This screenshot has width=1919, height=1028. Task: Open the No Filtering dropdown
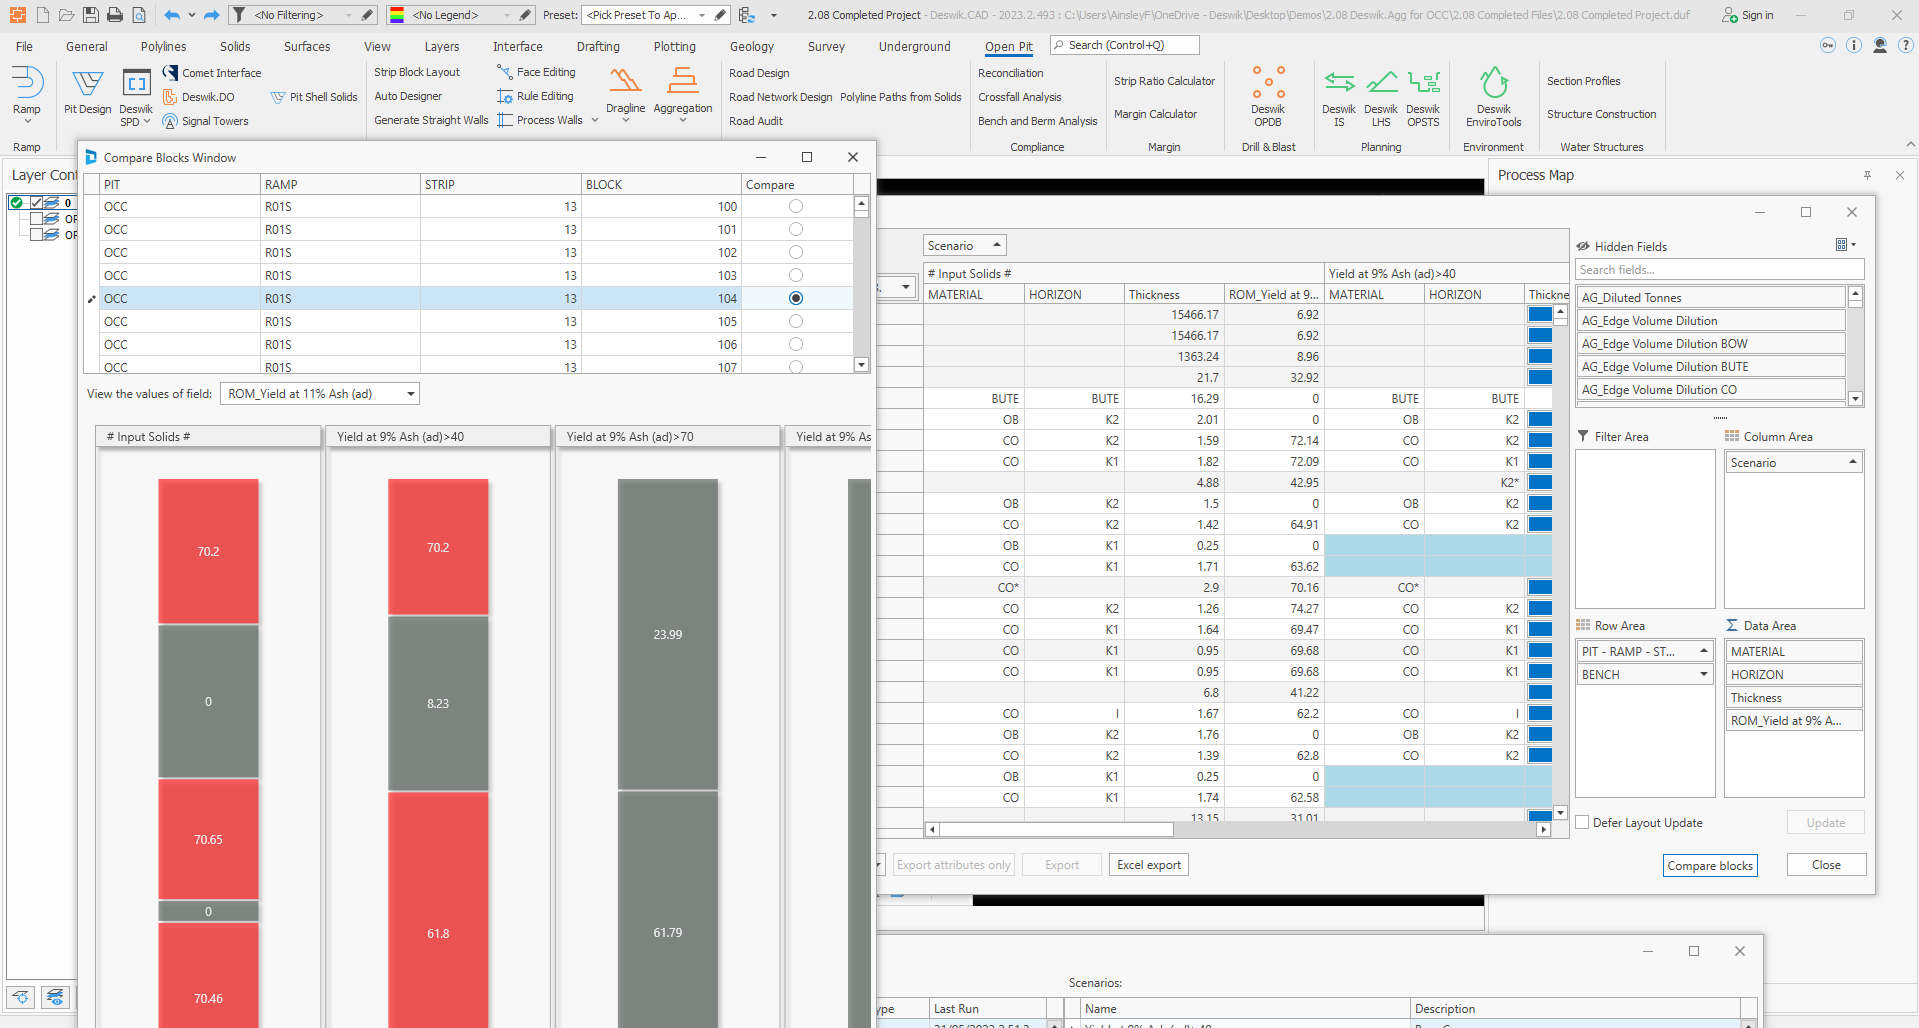(349, 15)
